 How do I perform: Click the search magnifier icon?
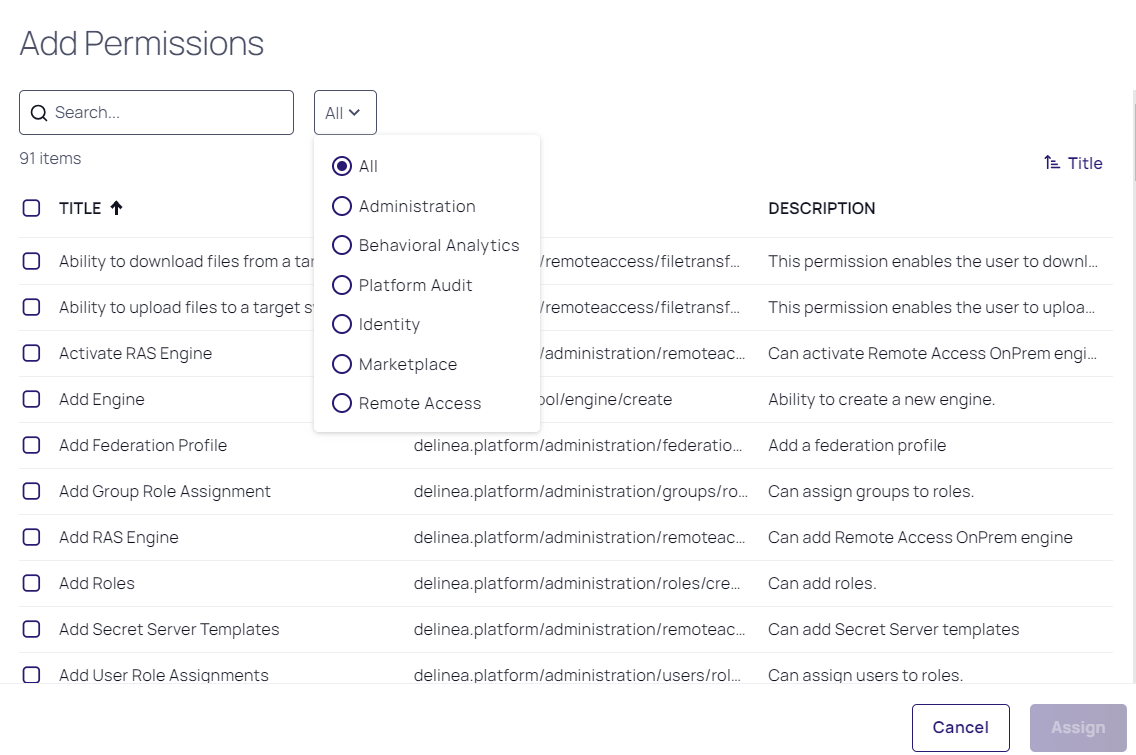pyautogui.click(x=39, y=113)
